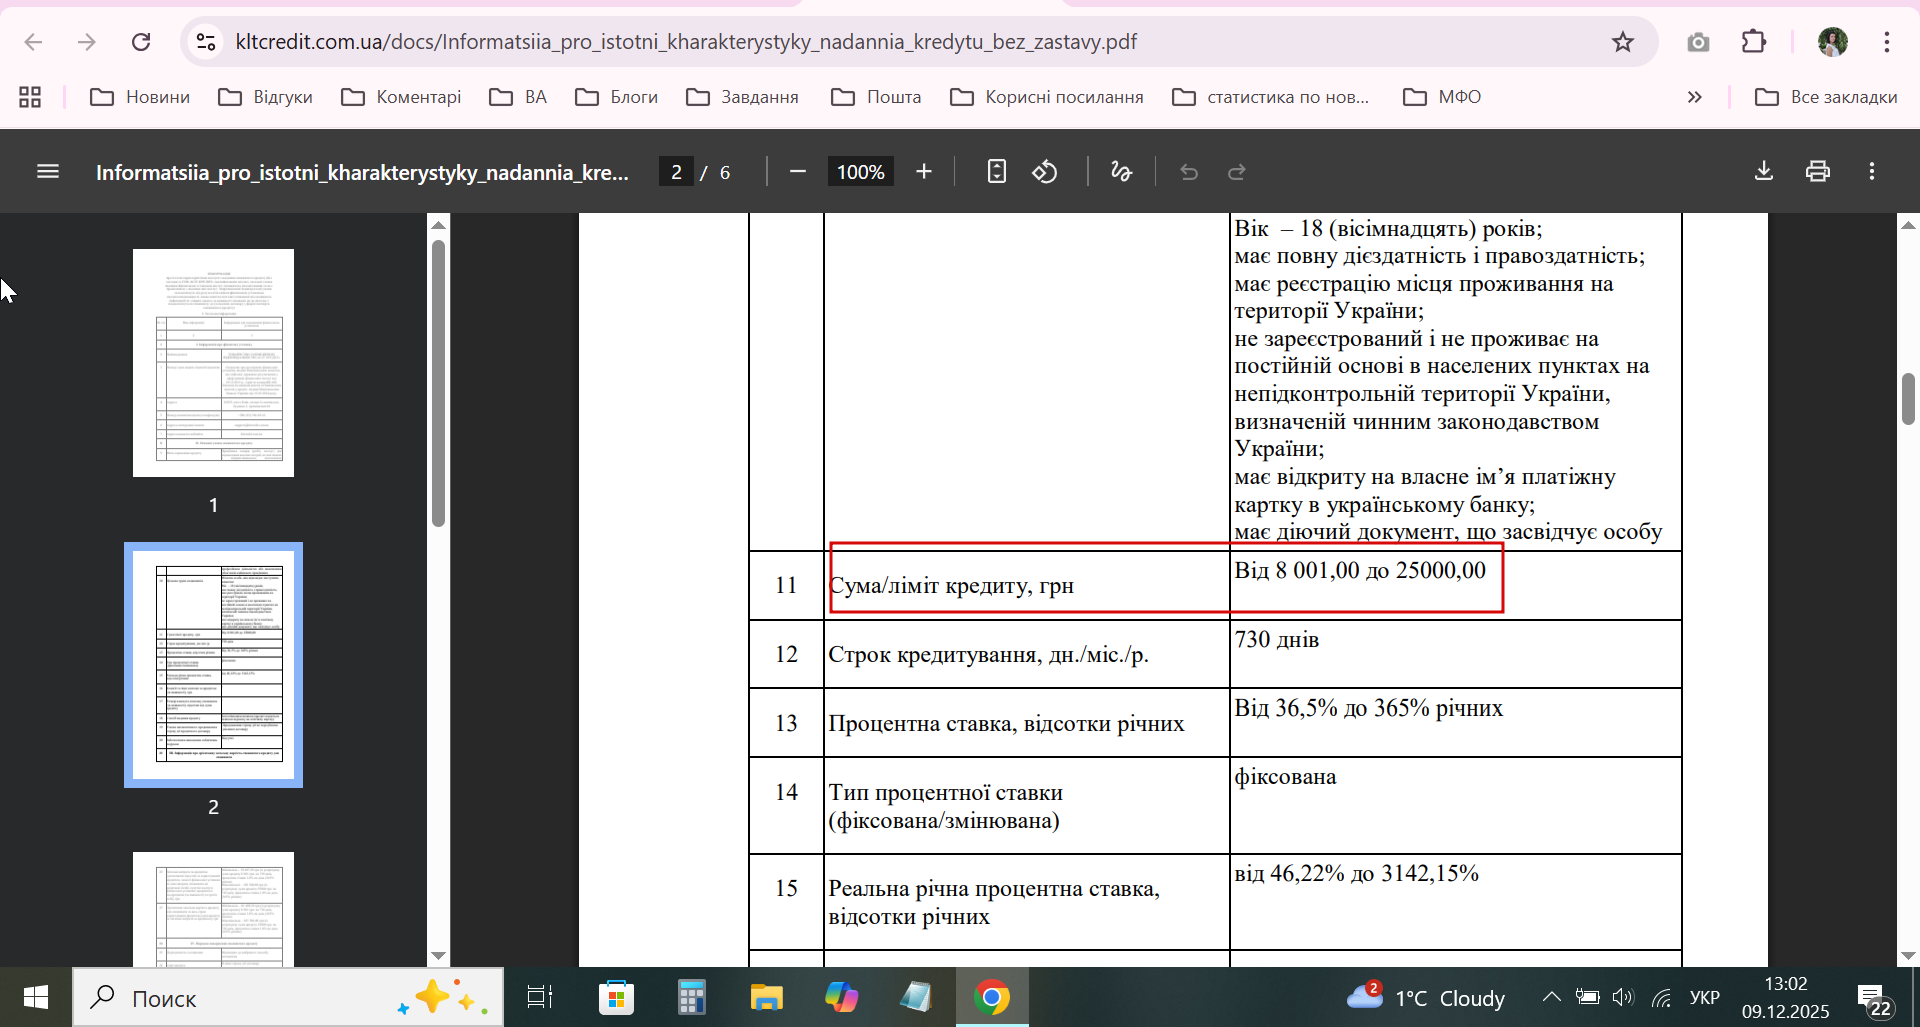Print the PDF document

pyautogui.click(x=1817, y=171)
